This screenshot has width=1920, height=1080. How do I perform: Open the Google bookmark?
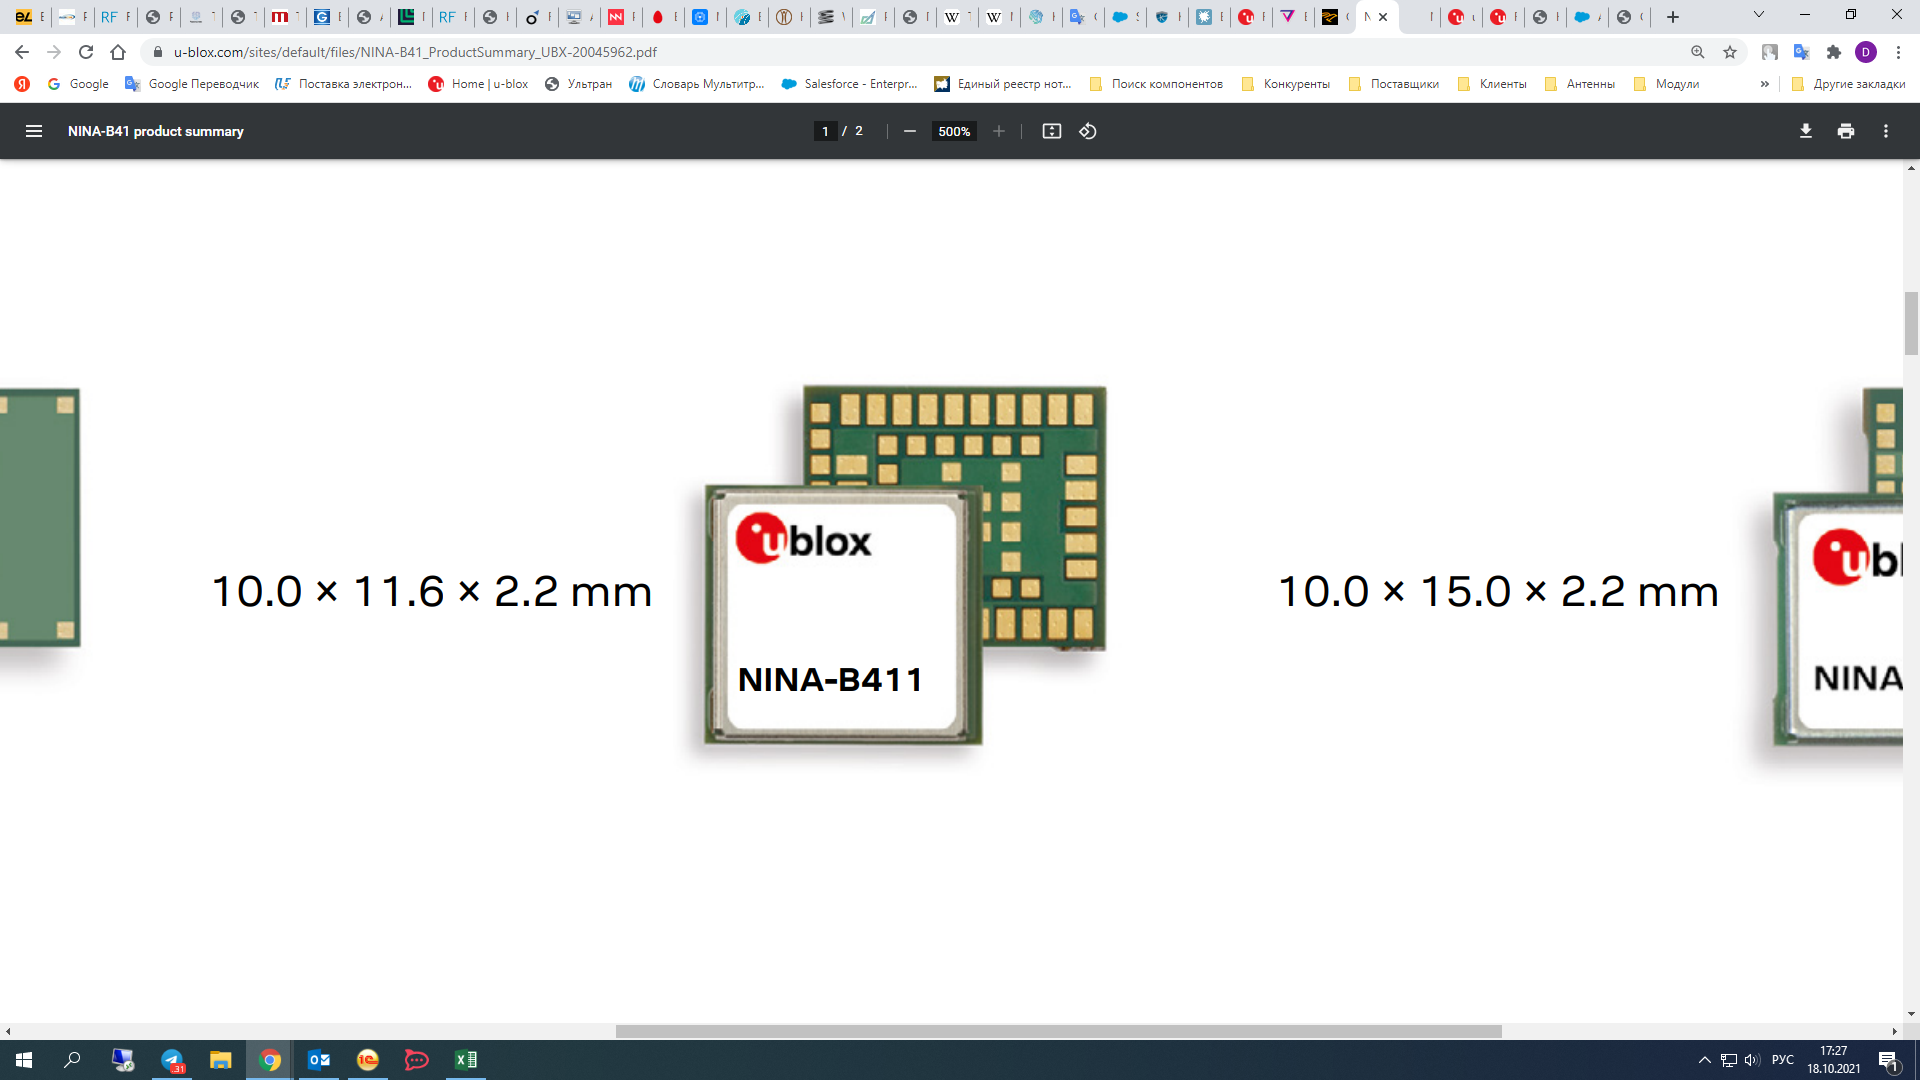(x=78, y=84)
